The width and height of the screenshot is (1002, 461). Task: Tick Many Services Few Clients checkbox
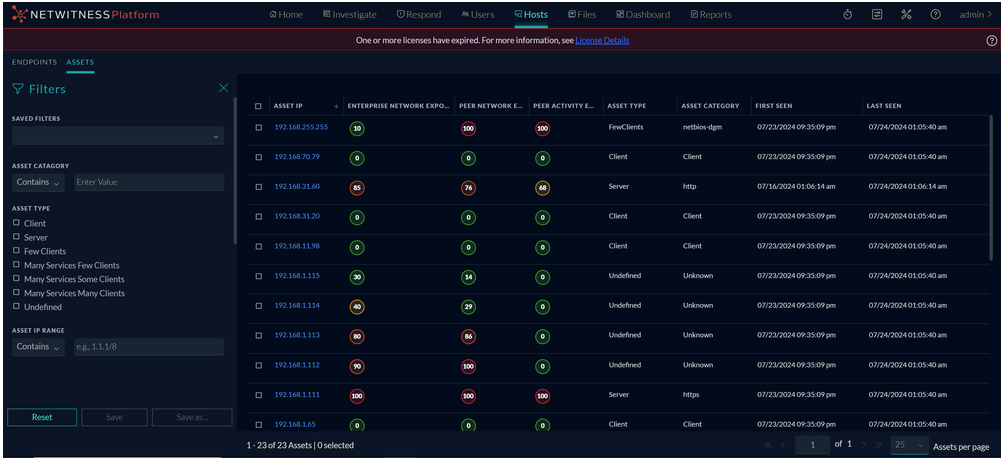click(x=16, y=264)
